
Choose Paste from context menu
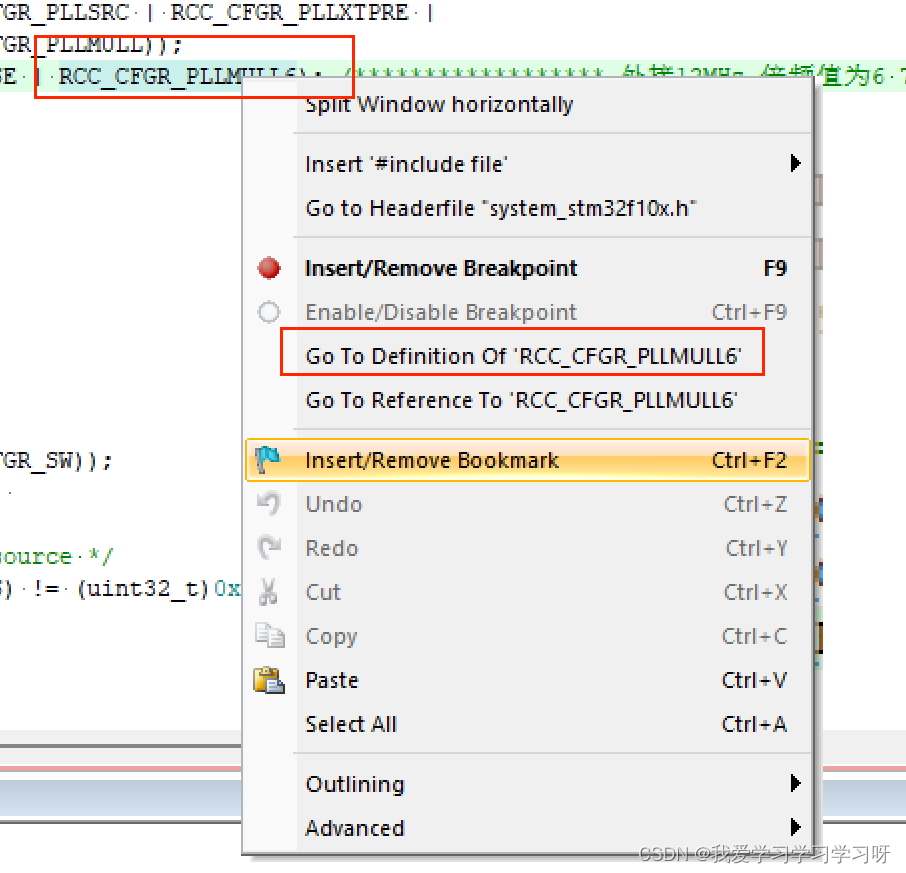(527, 680)
